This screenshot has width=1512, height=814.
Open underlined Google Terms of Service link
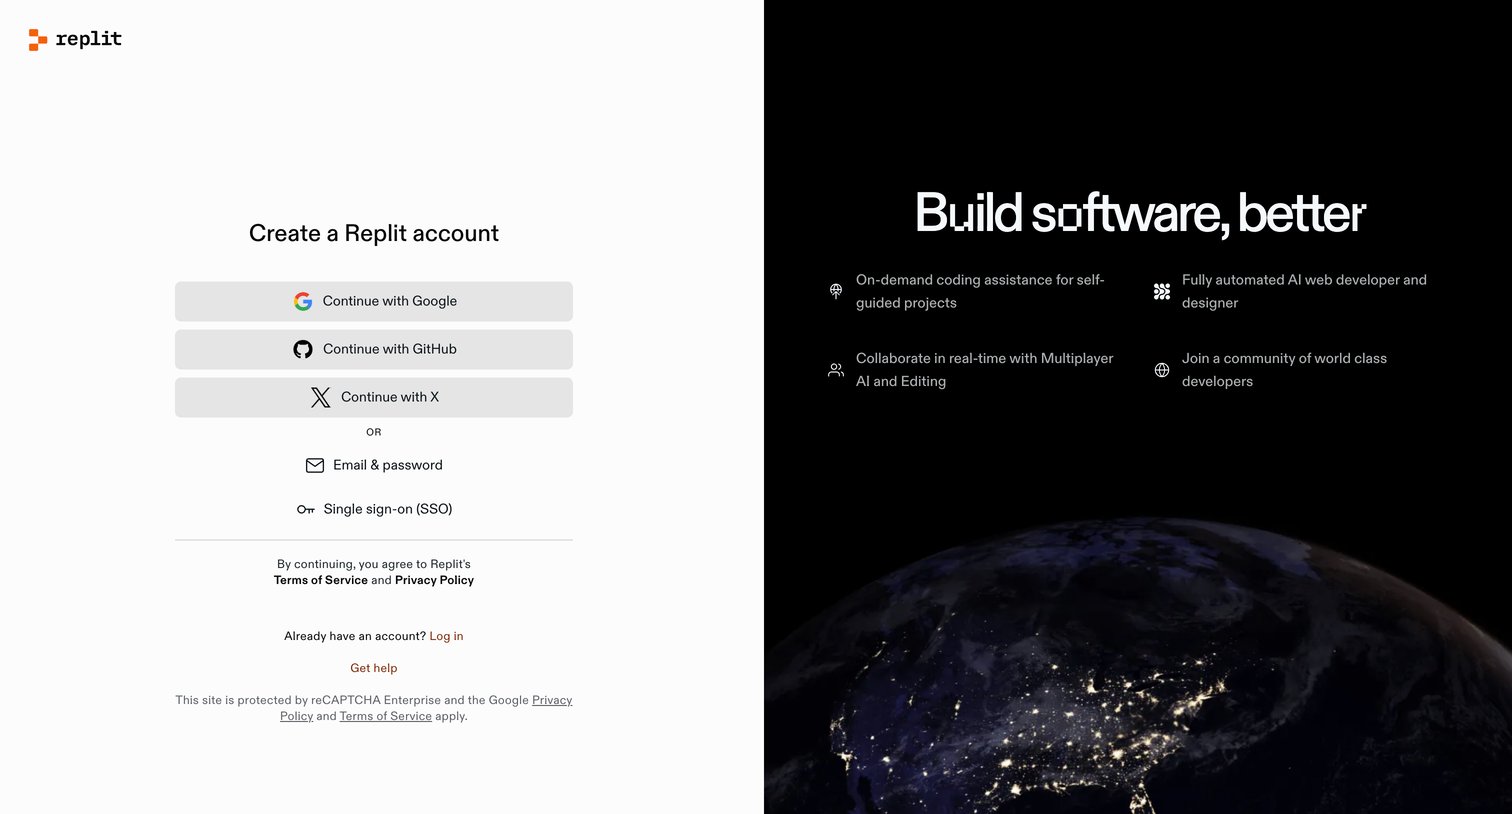coord(386,716)
